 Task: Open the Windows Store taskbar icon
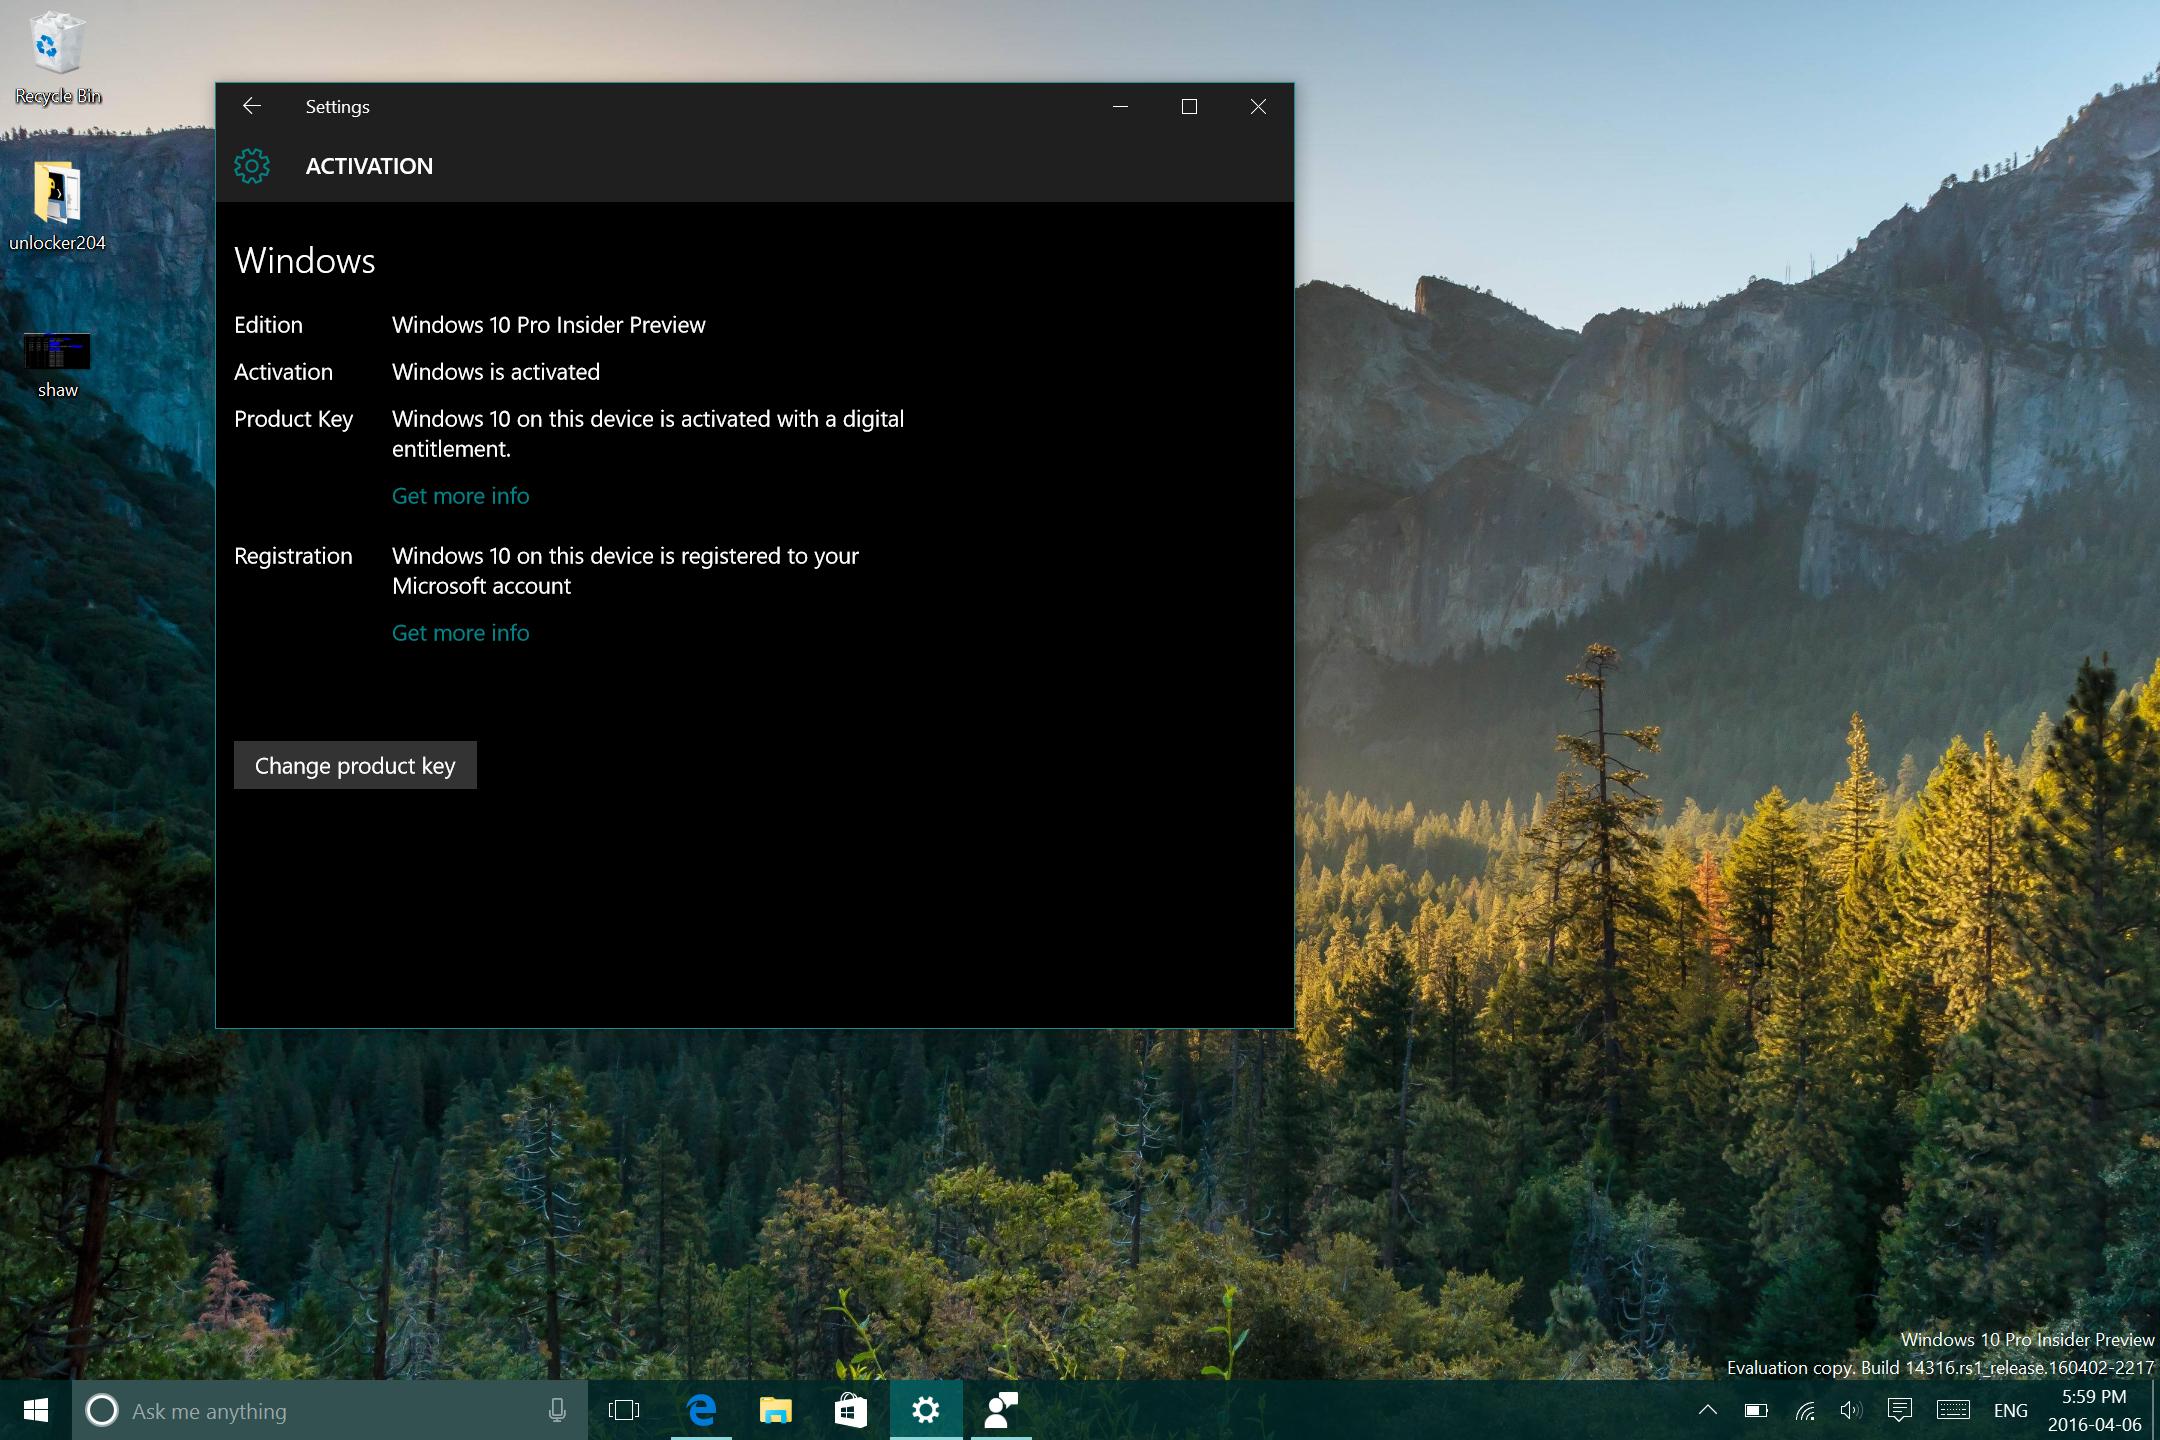(850, 1411)
